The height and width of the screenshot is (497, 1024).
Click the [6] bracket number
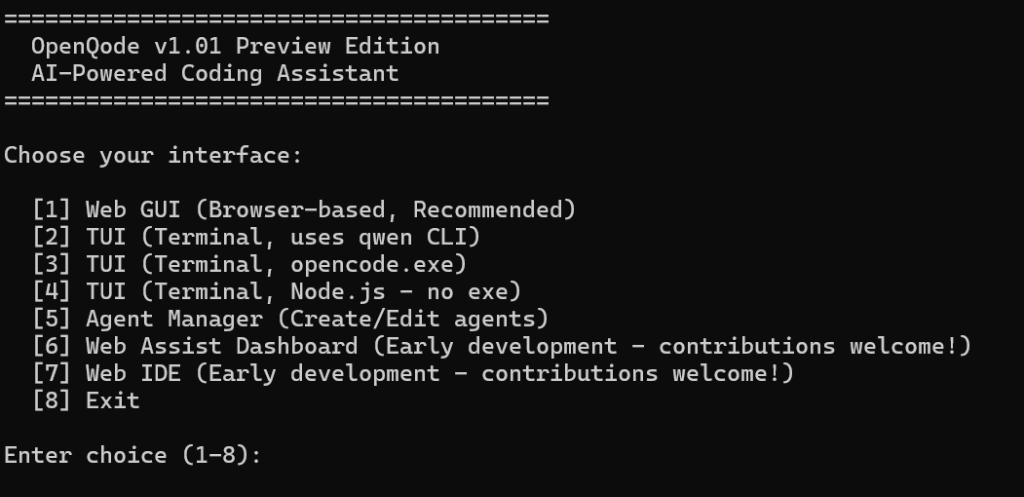(x=51, y=346)
